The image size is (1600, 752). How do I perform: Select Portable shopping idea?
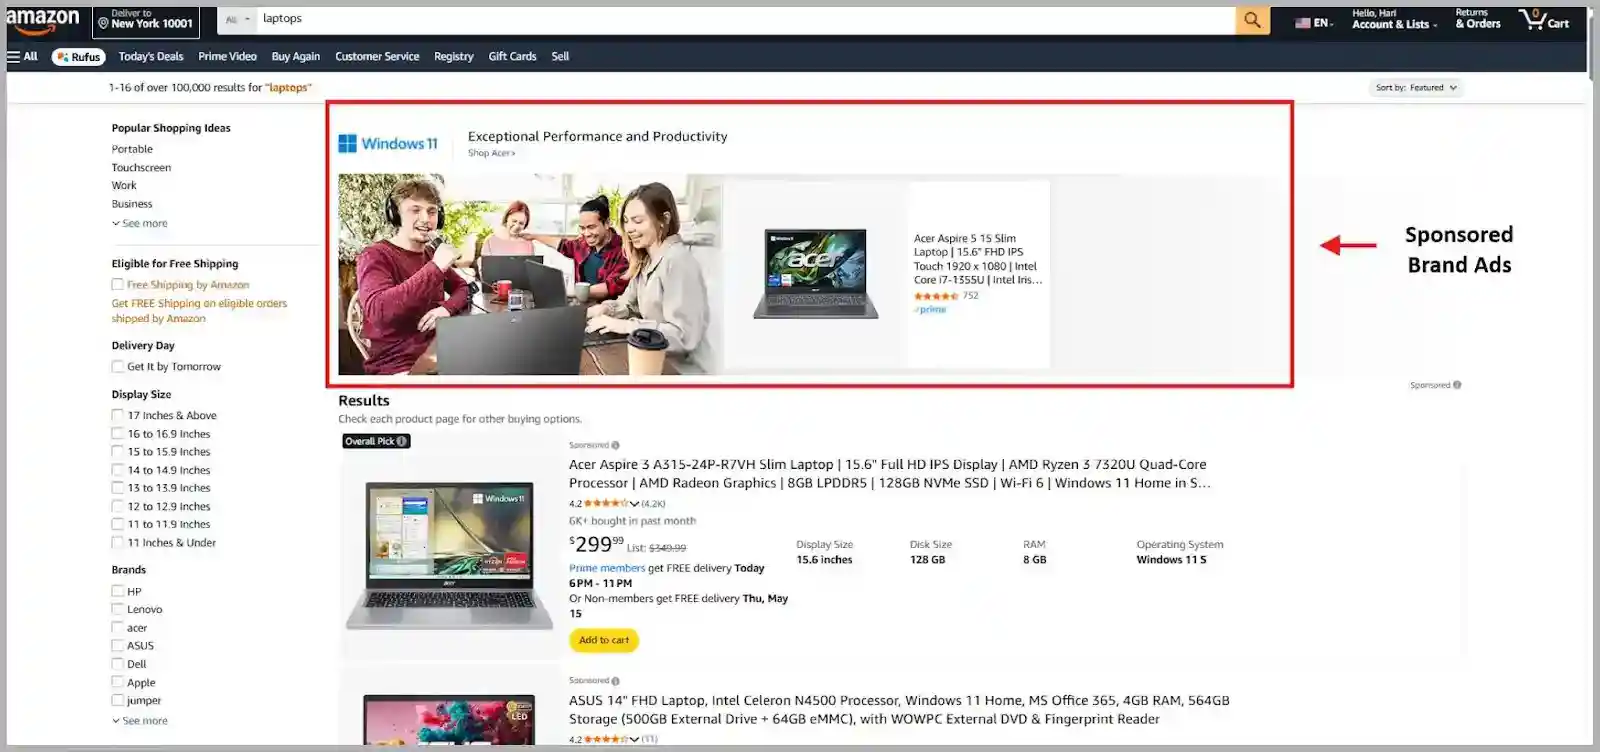pos(132,149)
